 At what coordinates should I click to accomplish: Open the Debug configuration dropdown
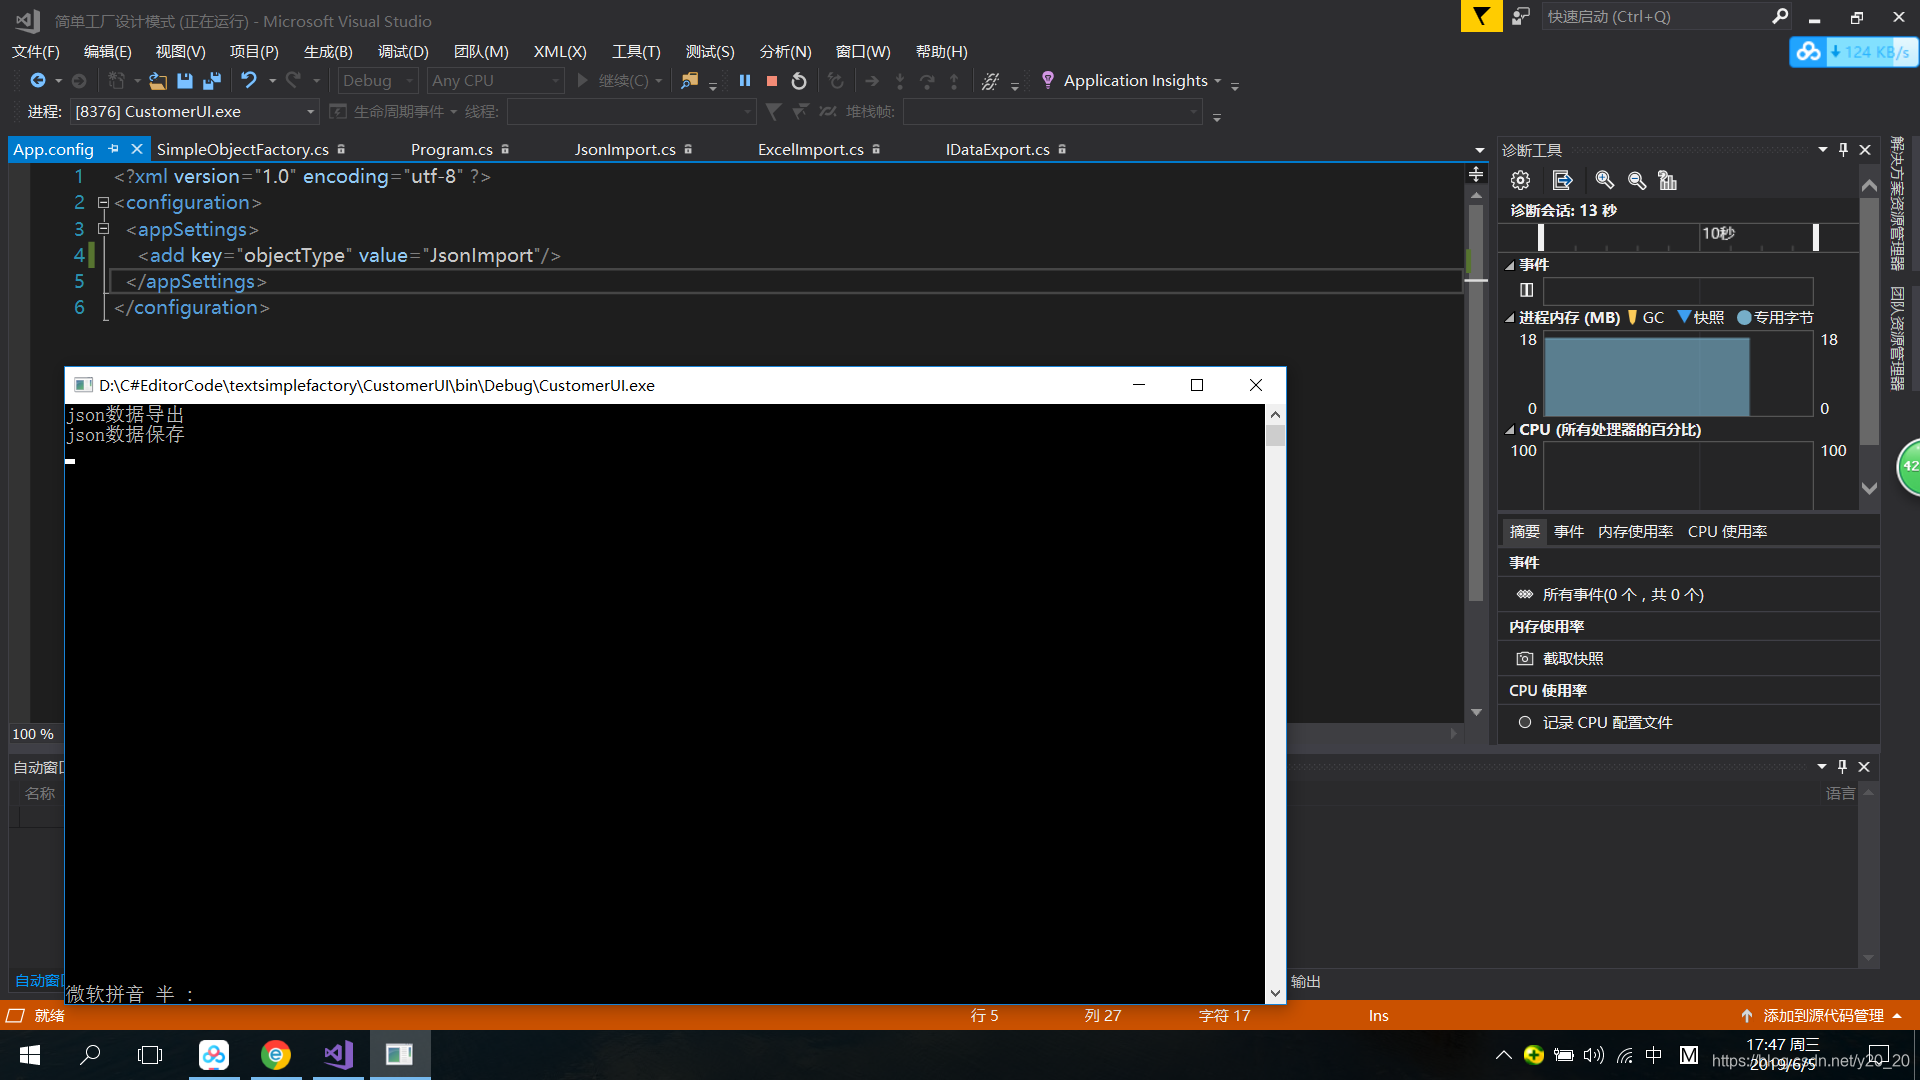tap(378, 81)
